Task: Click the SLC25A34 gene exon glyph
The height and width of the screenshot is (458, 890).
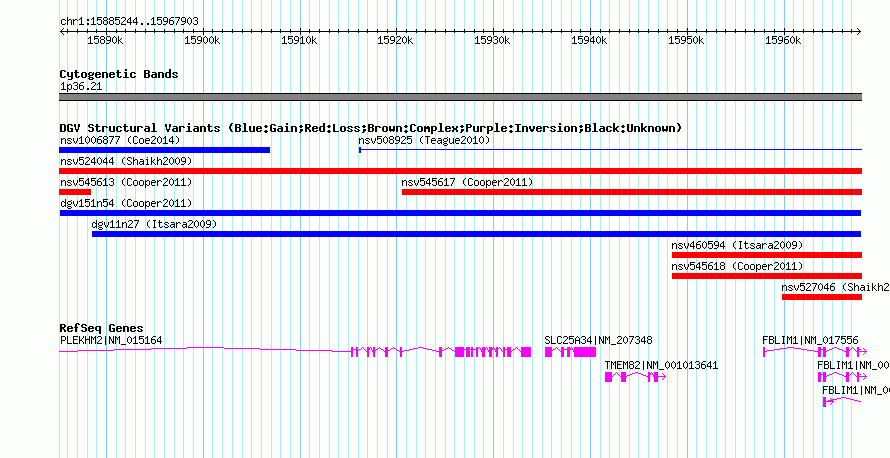Action: (570, 352)
